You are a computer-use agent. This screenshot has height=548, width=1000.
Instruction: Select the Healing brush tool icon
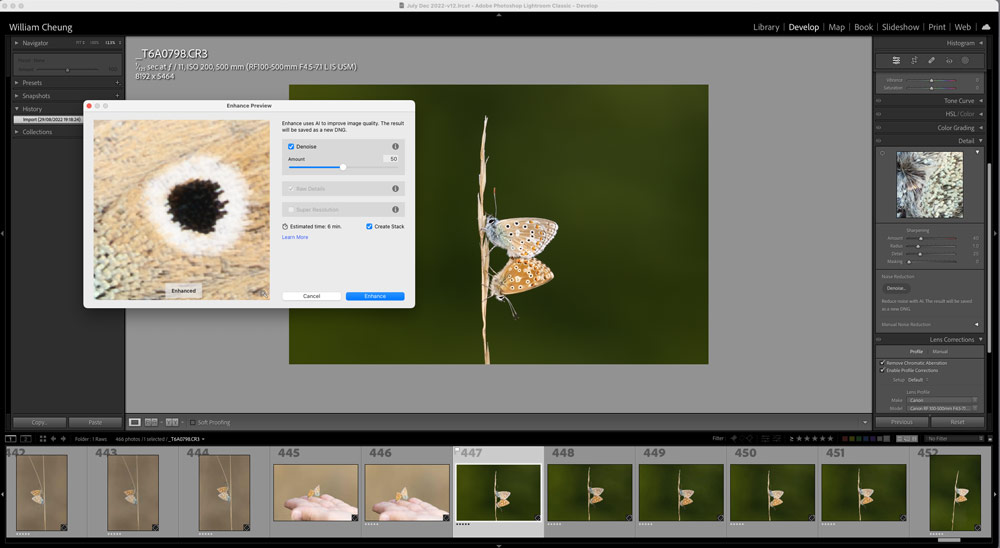[931, 61]
